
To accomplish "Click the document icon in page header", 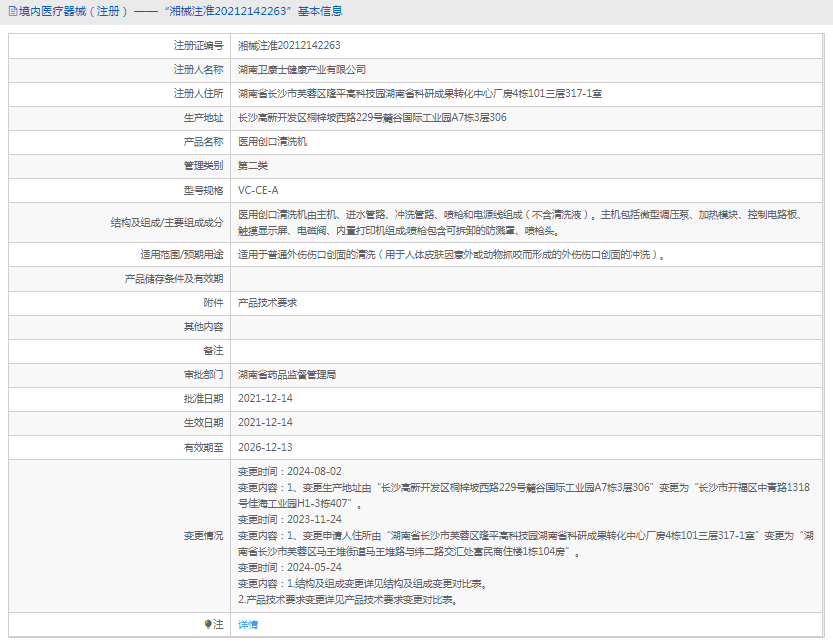I will coord(13,11).
